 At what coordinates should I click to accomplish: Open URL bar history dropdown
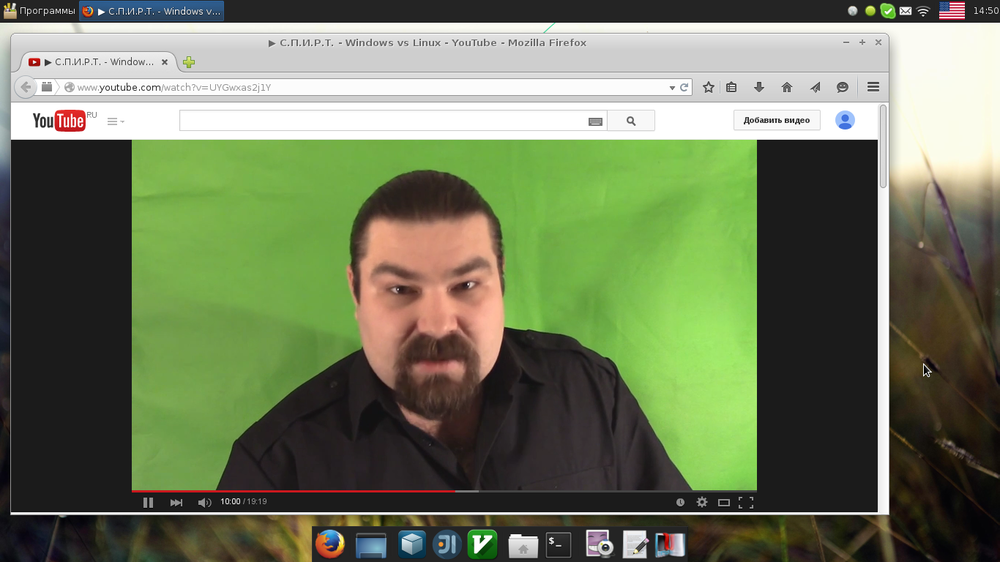click(672, 88)
